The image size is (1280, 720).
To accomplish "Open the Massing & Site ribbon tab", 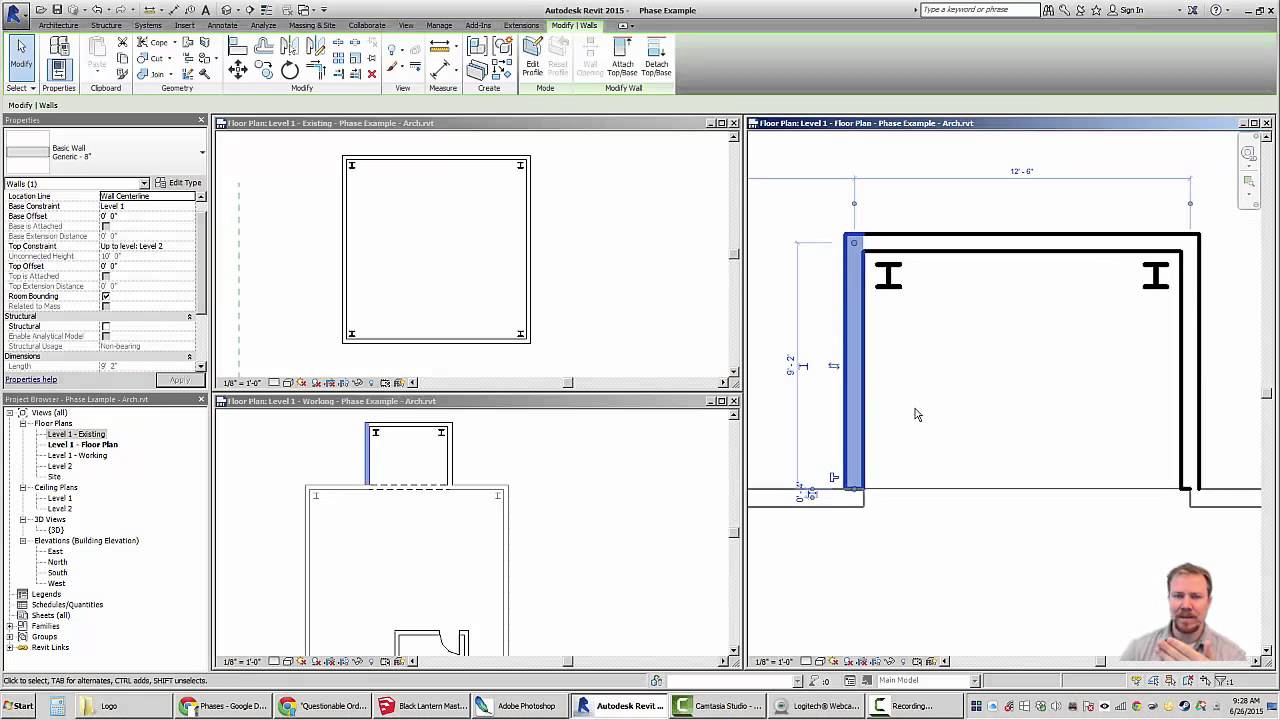I will (312, 25).
